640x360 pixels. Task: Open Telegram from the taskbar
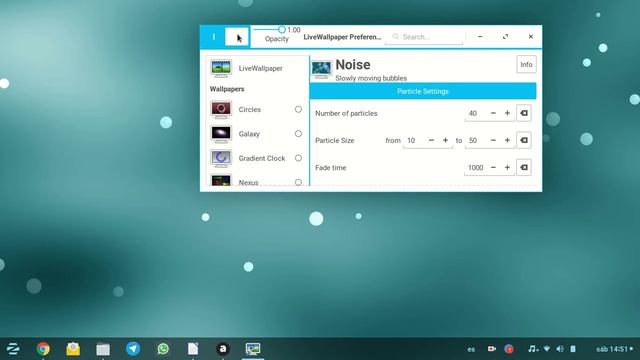pyautogui.click(x=133, y=349)
